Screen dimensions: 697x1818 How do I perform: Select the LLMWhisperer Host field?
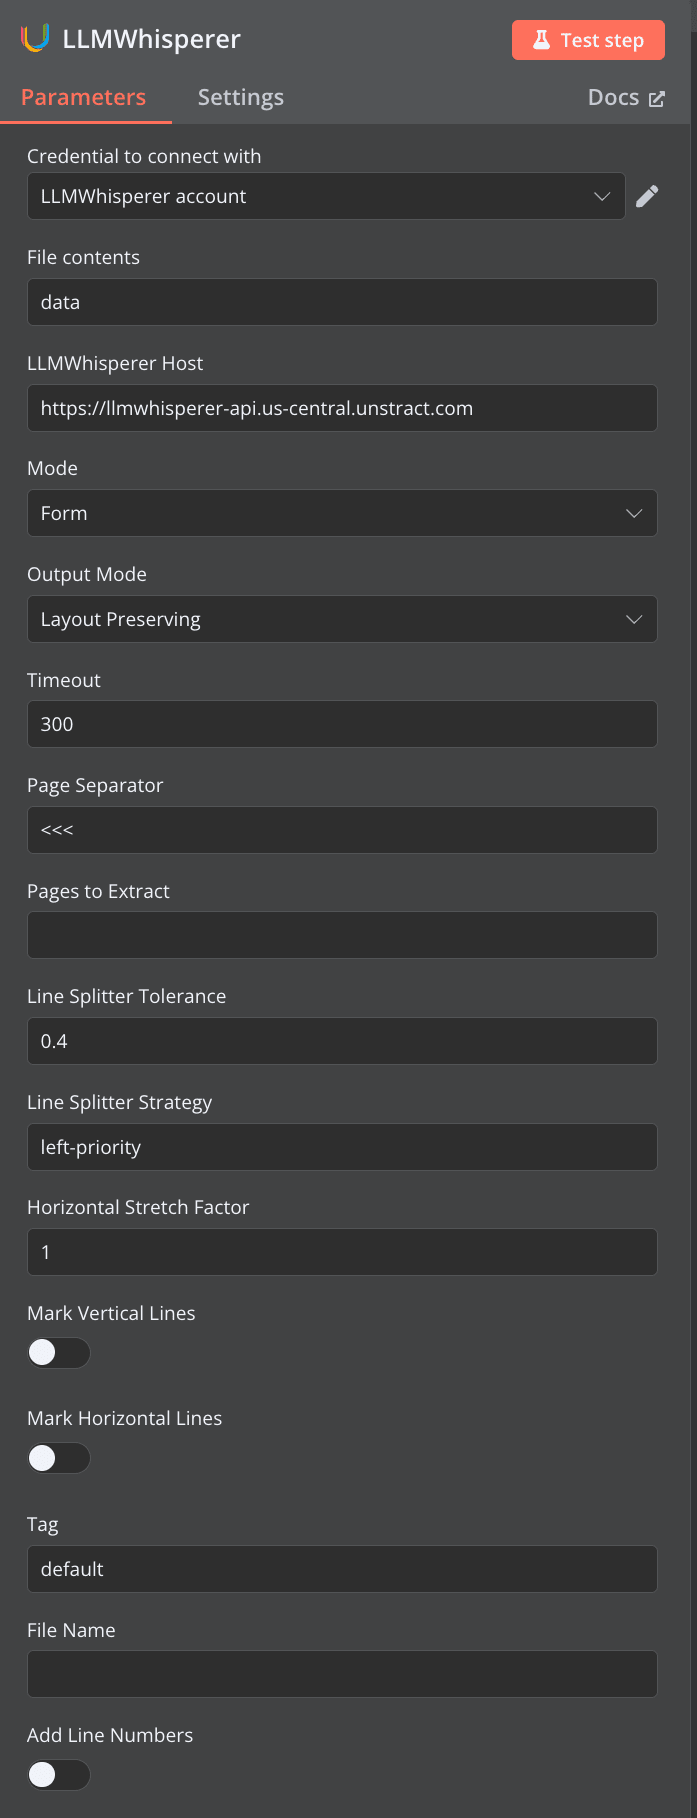tap(342, 408)
